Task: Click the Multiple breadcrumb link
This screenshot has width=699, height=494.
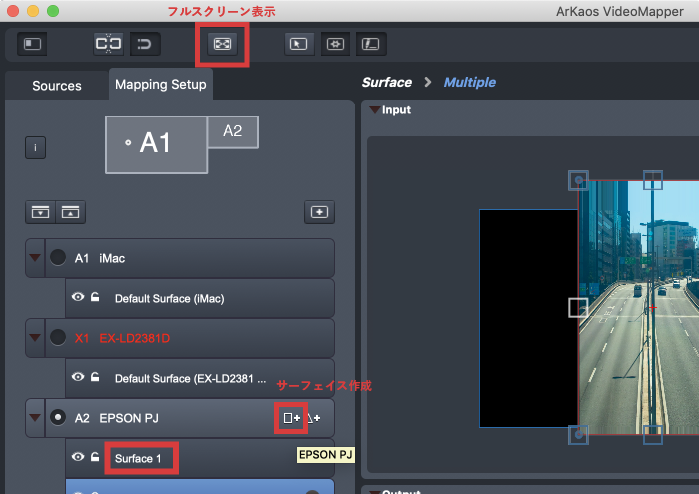Action: (x=470, y=82)
